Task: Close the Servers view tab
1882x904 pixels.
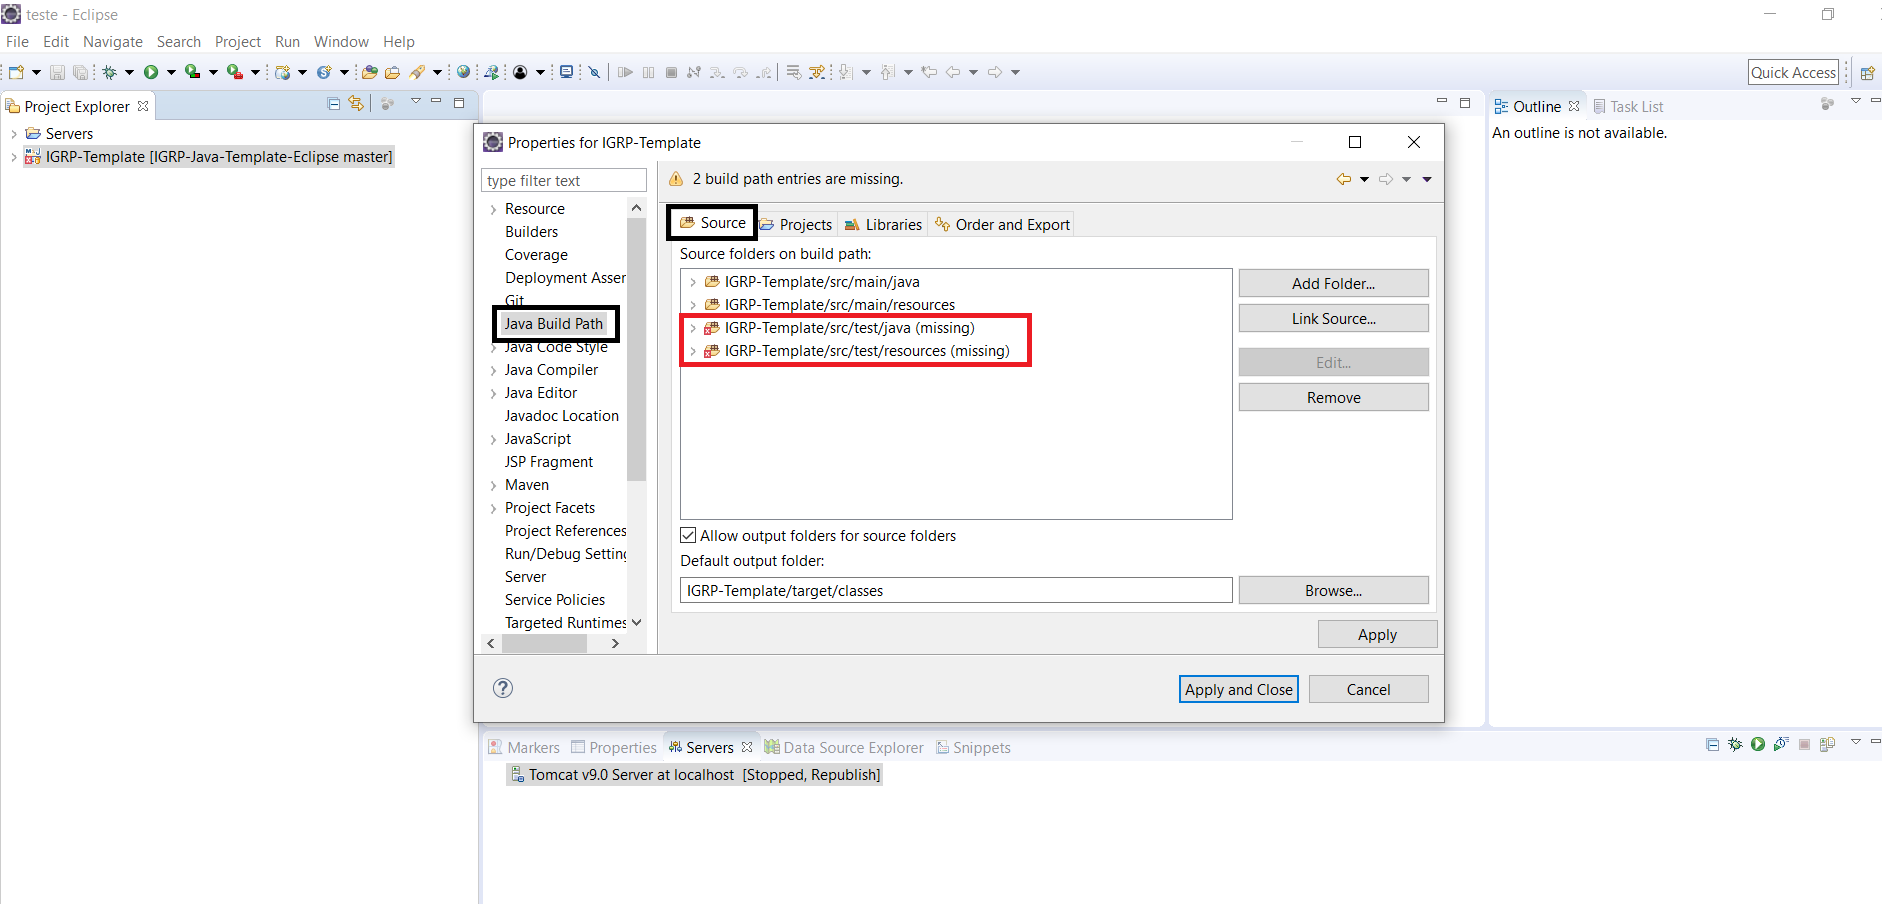Action: (747, 747)
